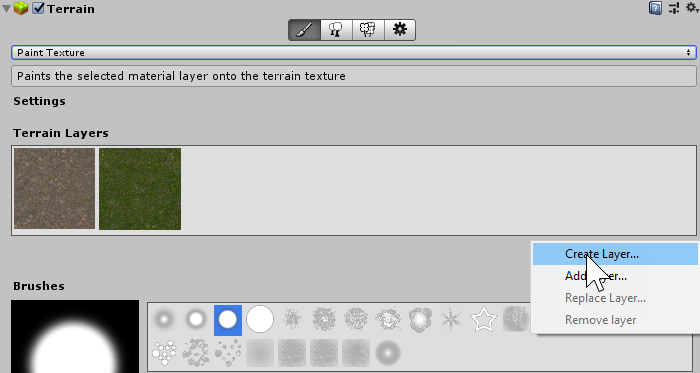Click the disabled Replace Layer... entry
The width and height of the screenshot is (700, 373).
tap(615, 298)
